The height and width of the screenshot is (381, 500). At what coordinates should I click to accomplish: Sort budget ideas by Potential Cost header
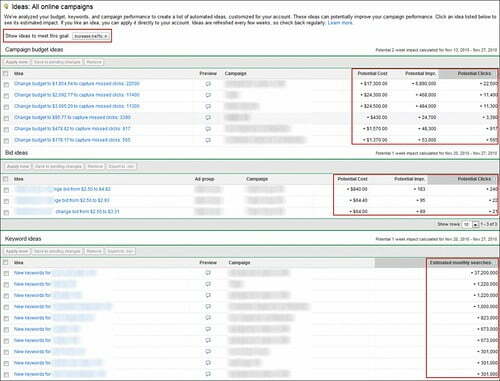click(x=372, y=73)
